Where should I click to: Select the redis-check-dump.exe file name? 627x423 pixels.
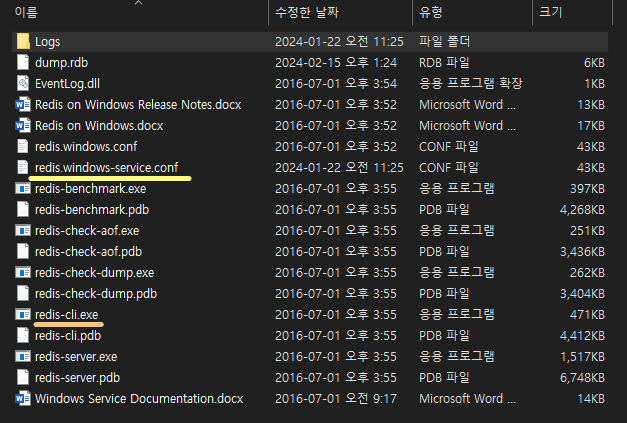click(94, 273)
